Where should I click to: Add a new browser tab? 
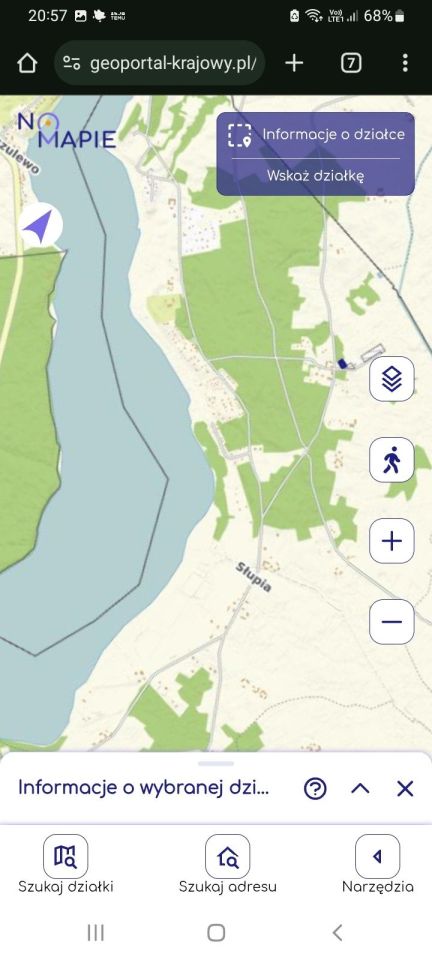[x=294, y=63]
